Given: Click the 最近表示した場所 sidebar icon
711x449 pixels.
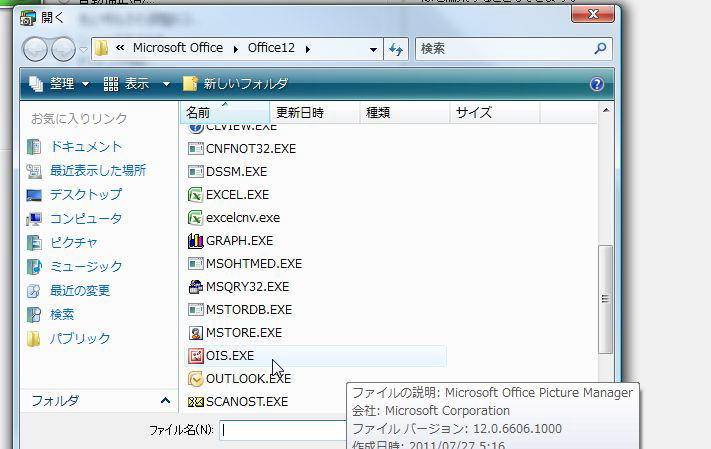Looking at the screenshot, I should (34, 171).
